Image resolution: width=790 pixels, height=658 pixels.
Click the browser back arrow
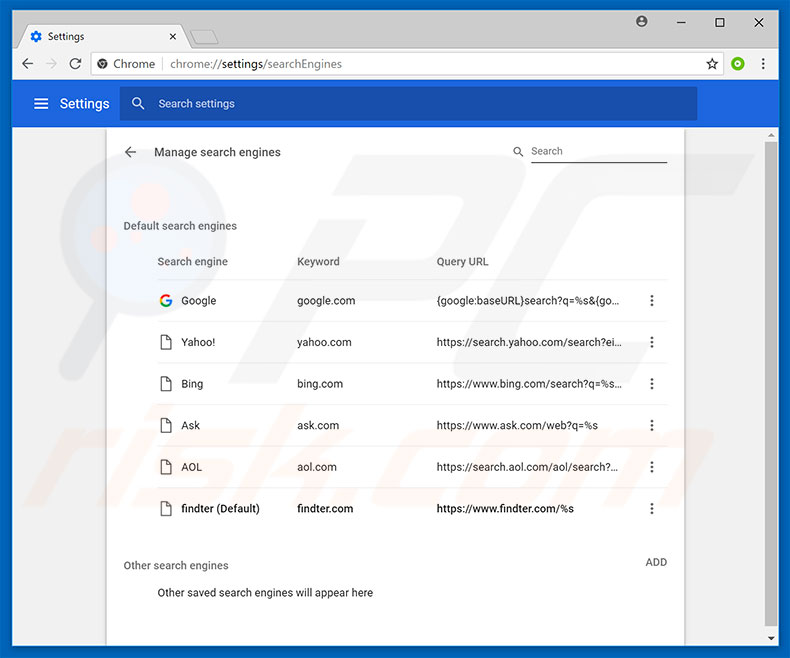click(28, 64)
